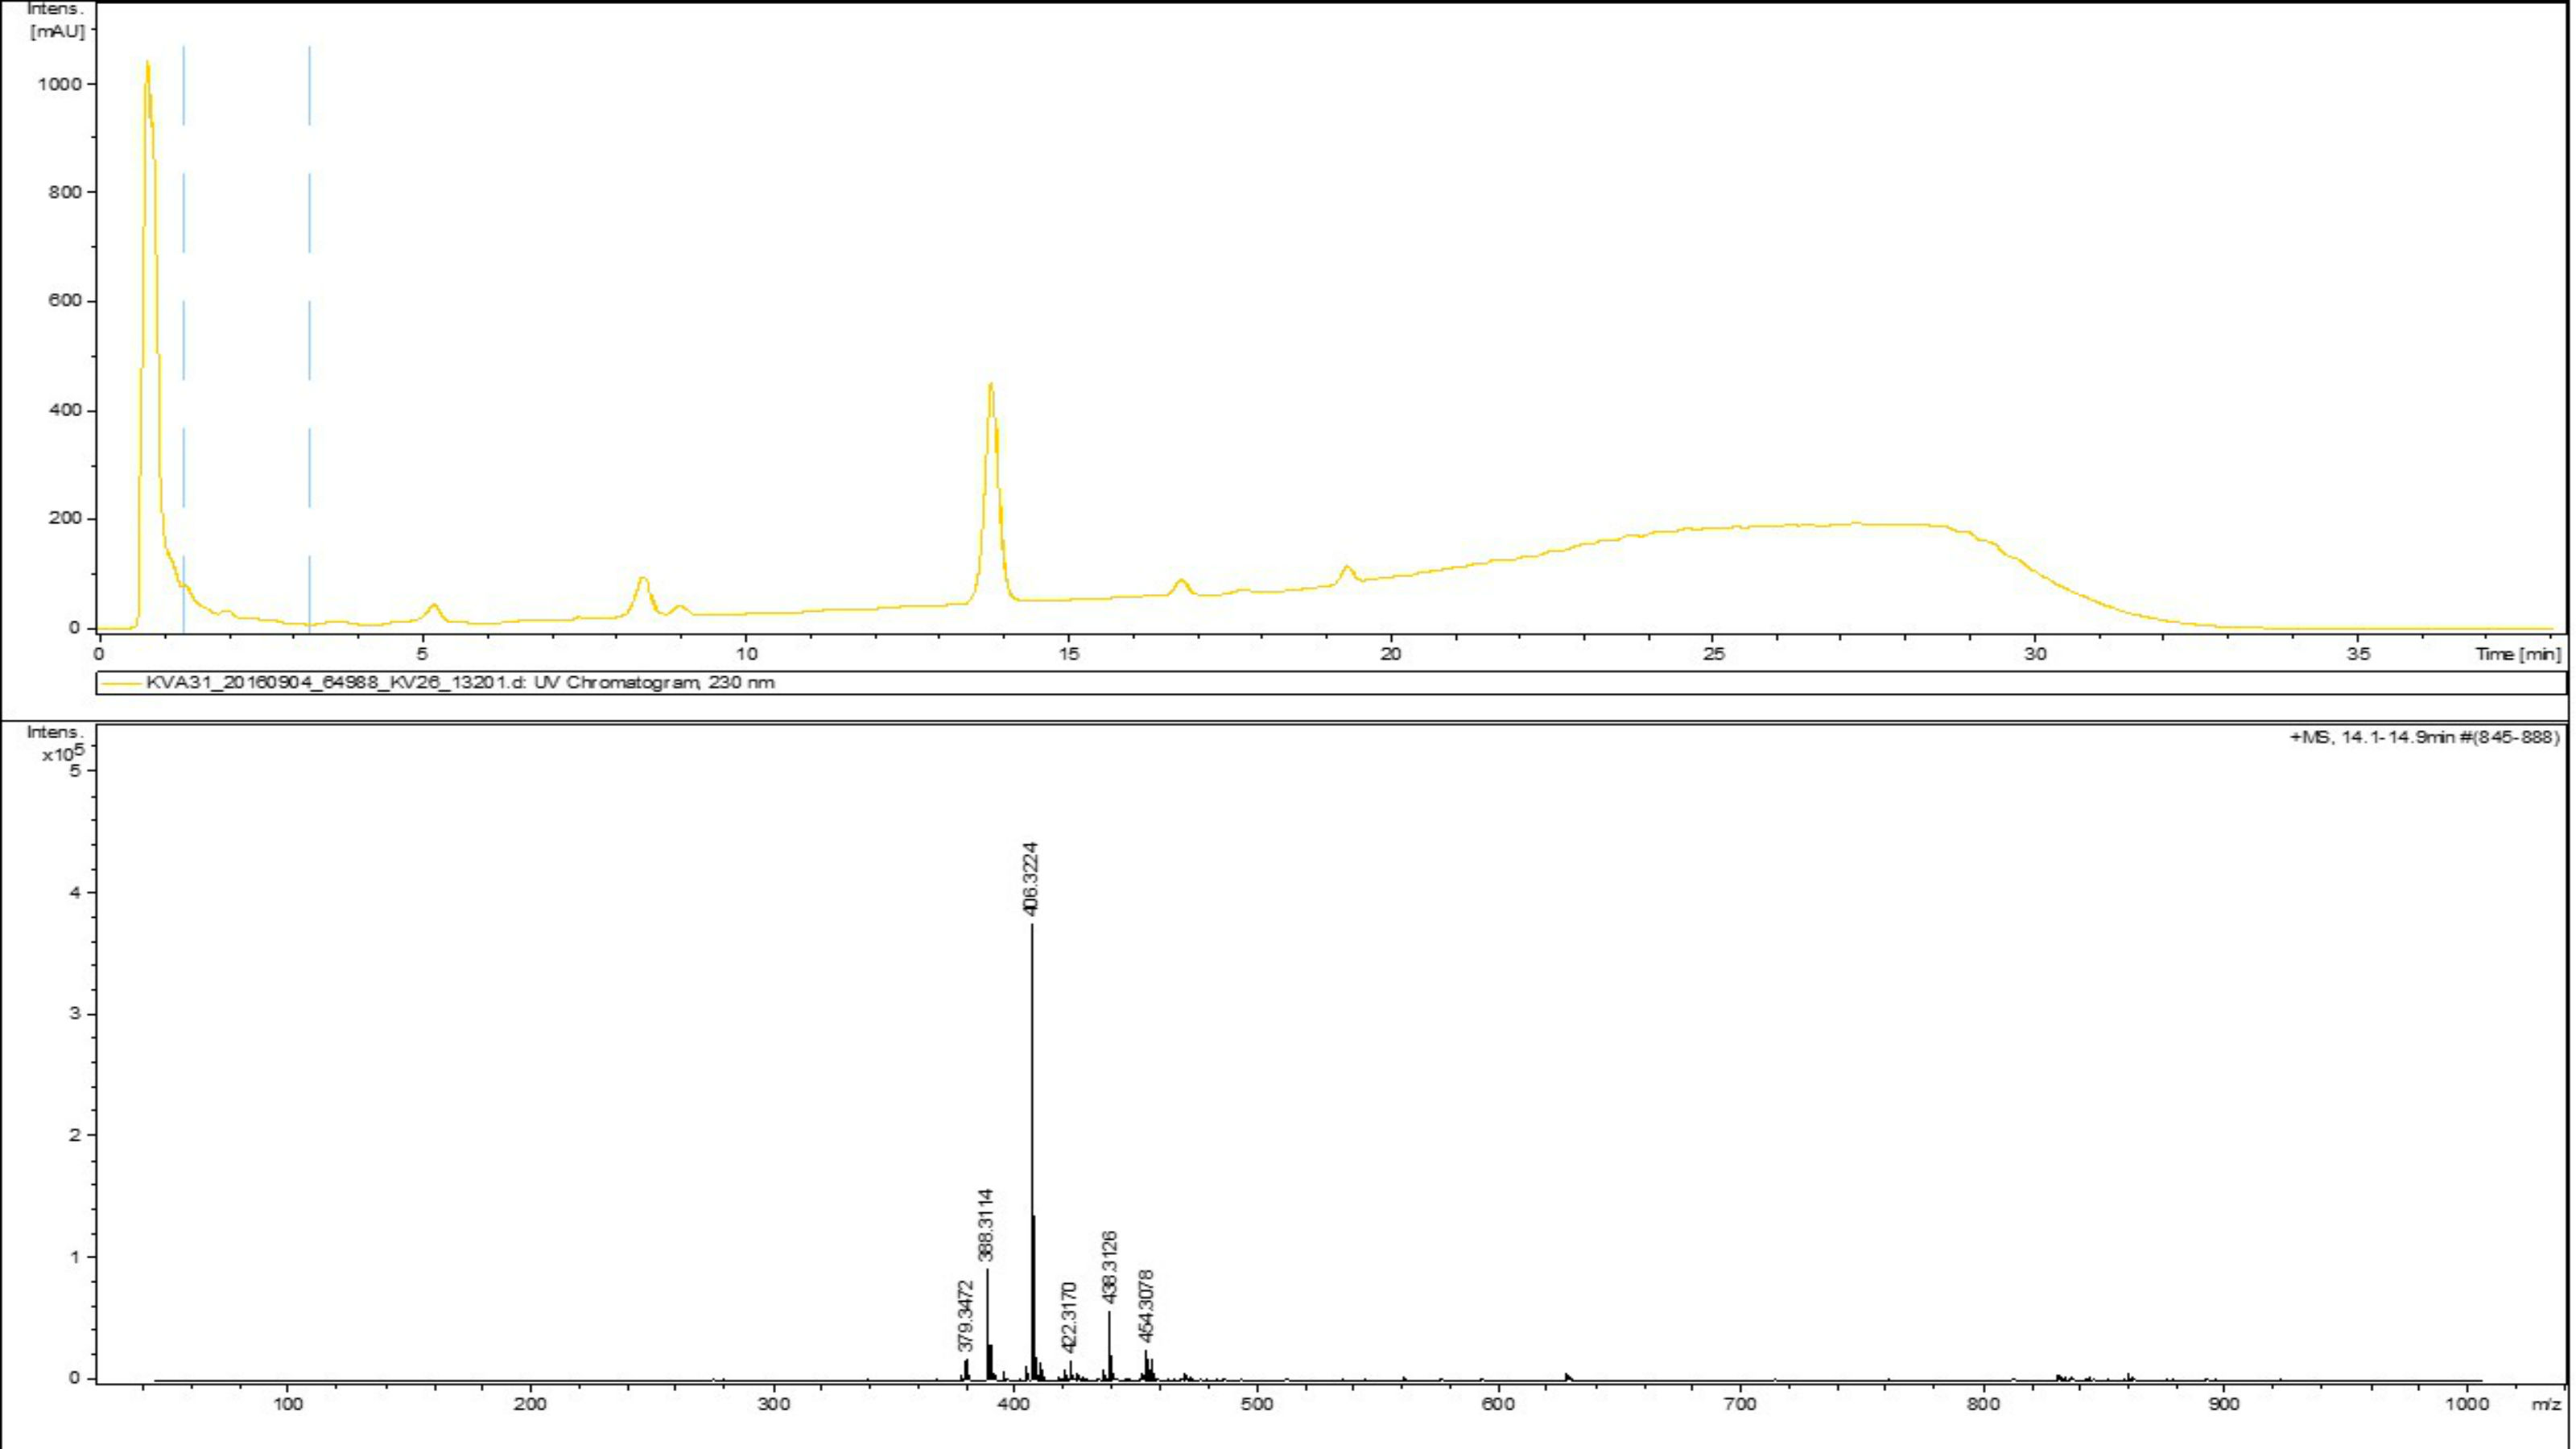Click the first dashed blue range marker
Screen dimensions: 2576x1449
pyautogui.click(x=183, y=340)
